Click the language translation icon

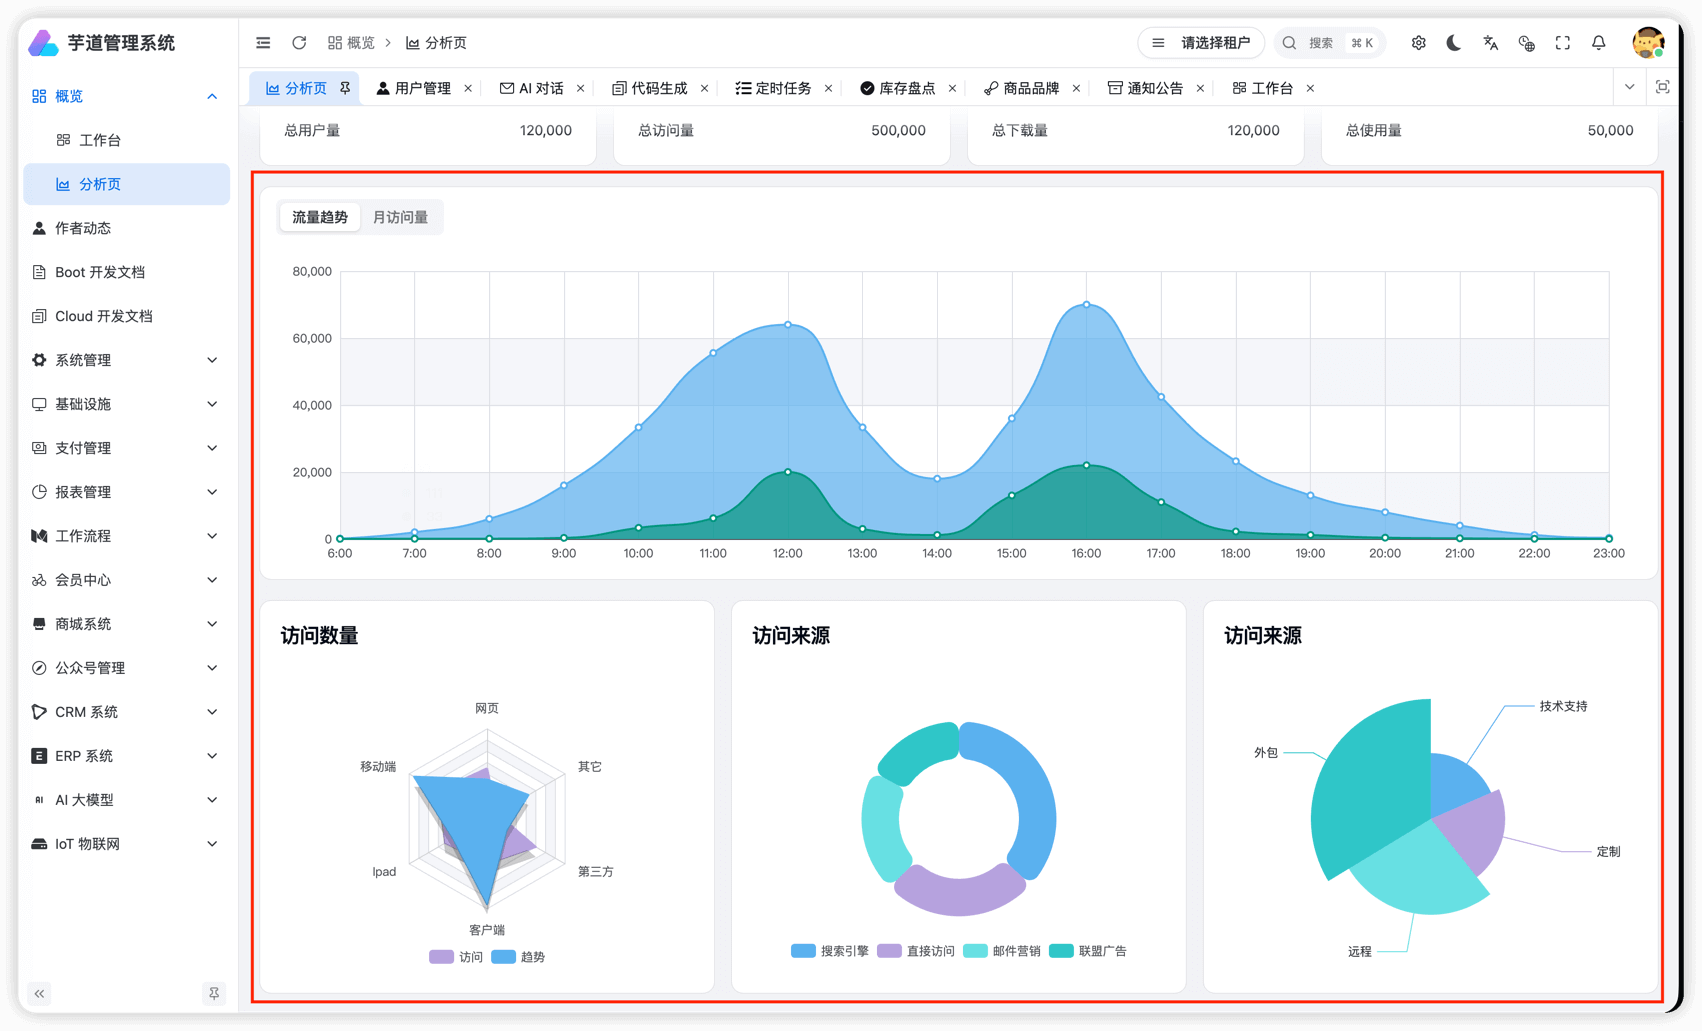(x=1490, y=43)
